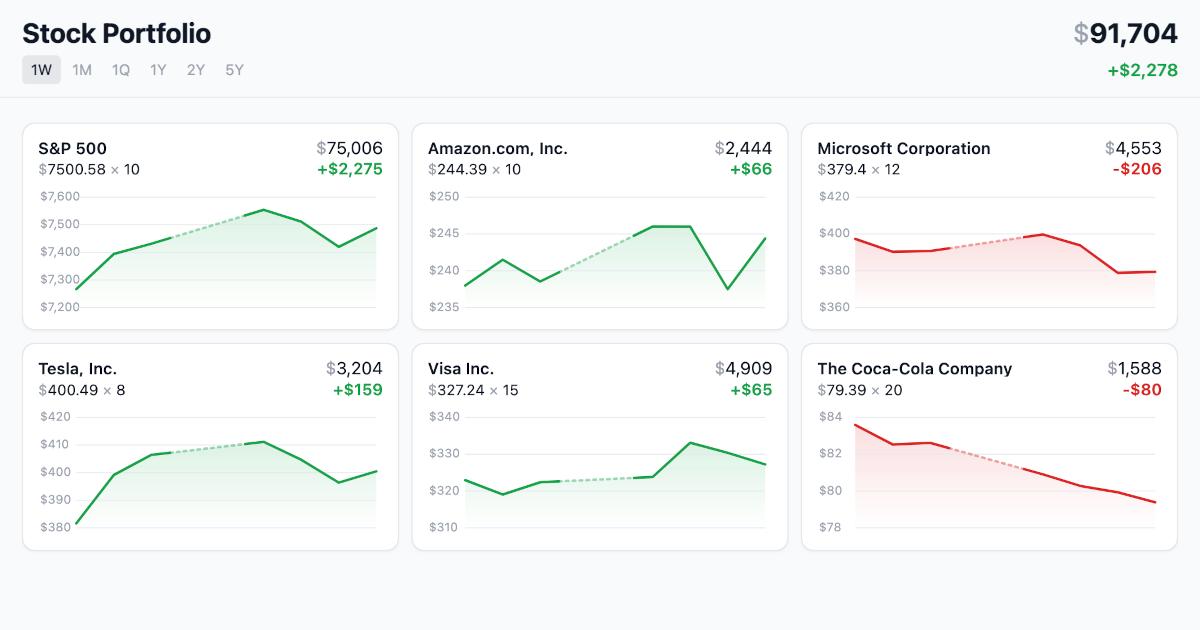Click the $327.24 × 15 holding text
1200x630 pixels.
[x=473, y=389]
